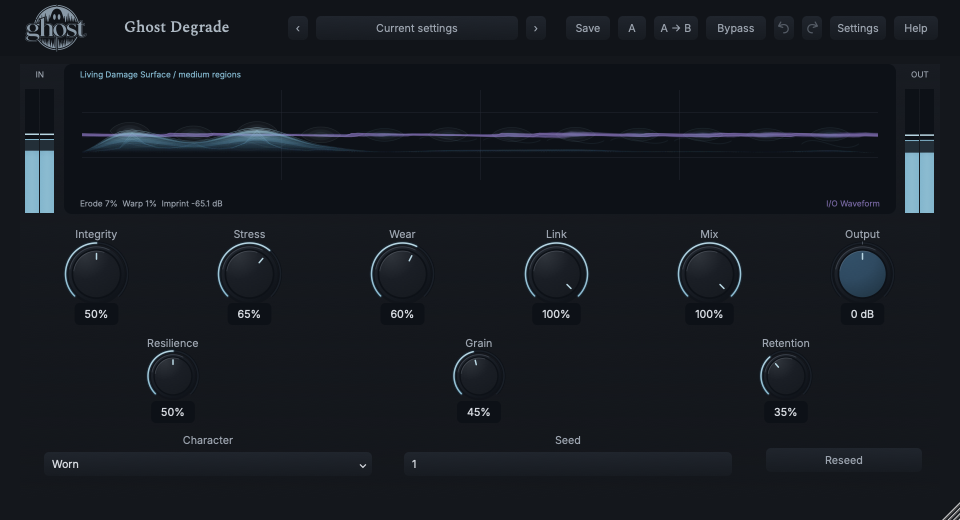Click the Mix knob

(709, 274)
